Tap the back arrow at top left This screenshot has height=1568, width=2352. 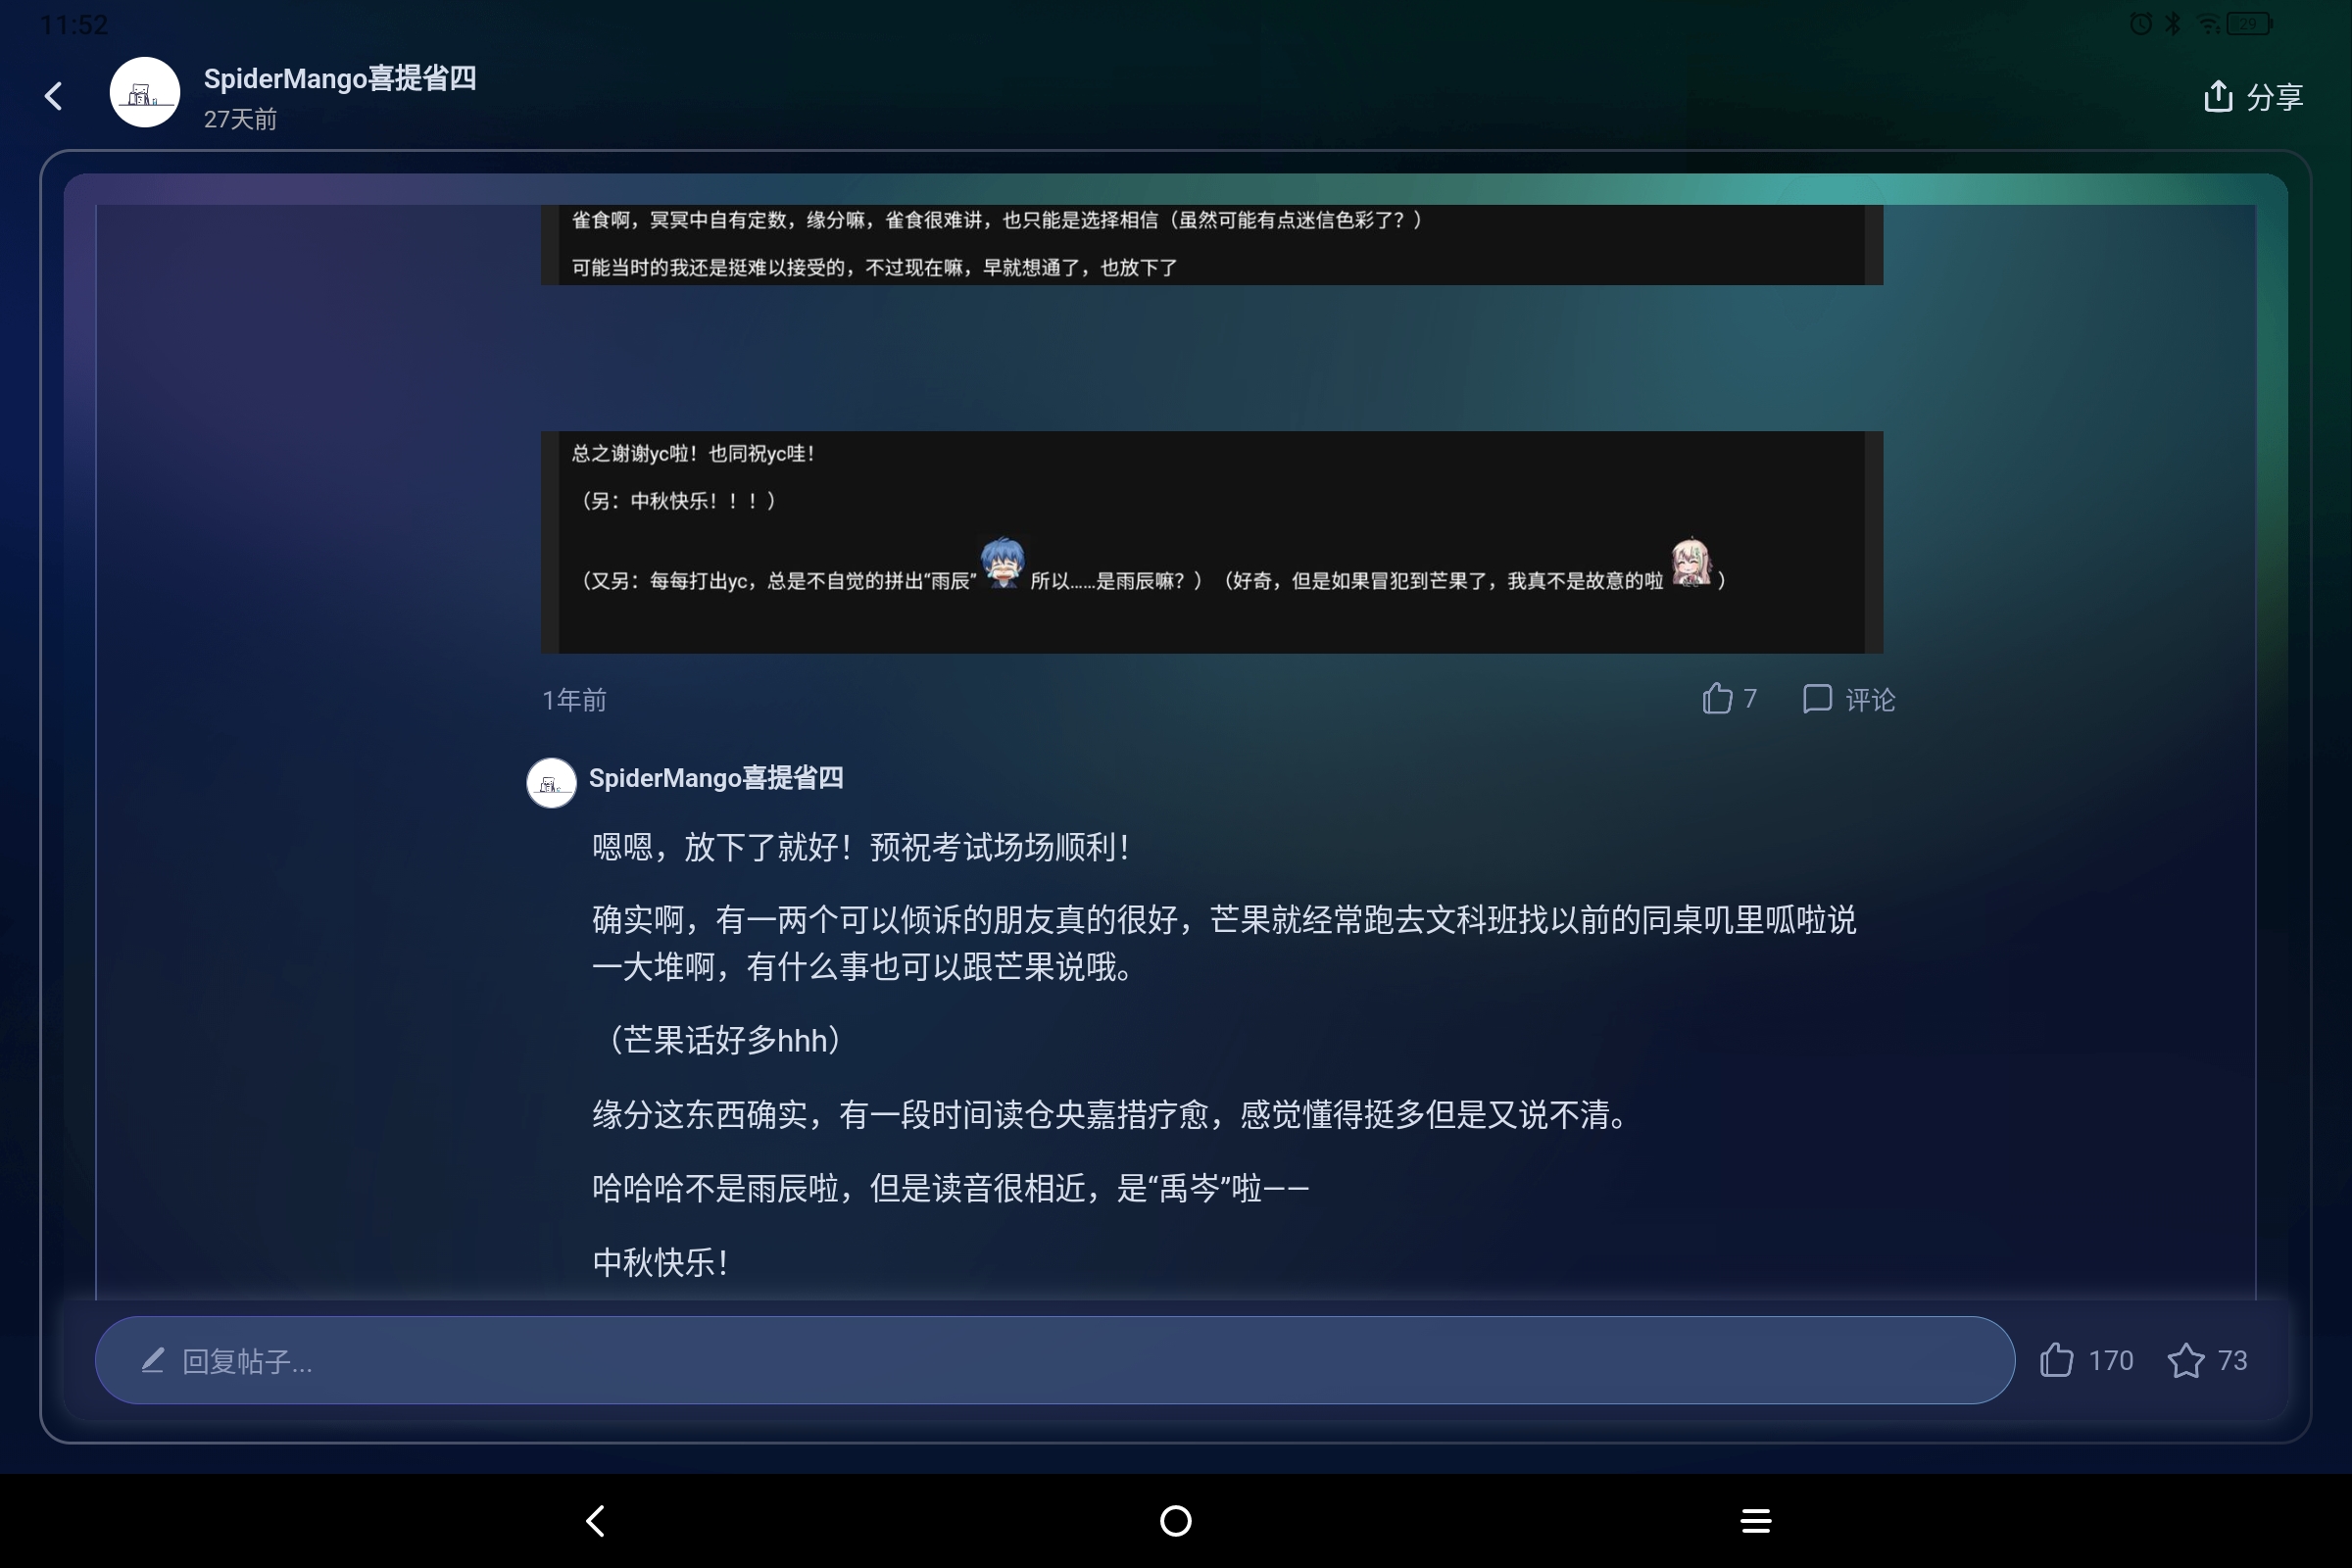(53, 95)
